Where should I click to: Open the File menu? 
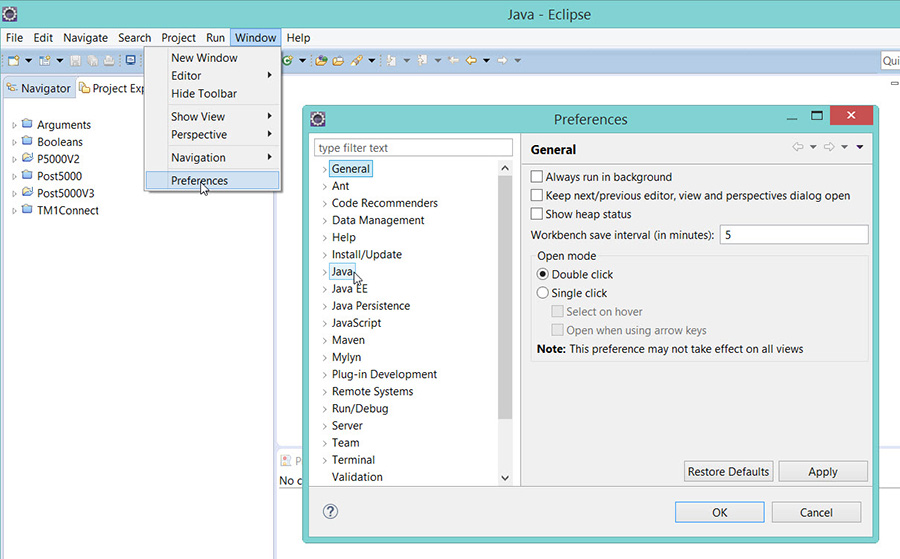(x=14, y=38)
